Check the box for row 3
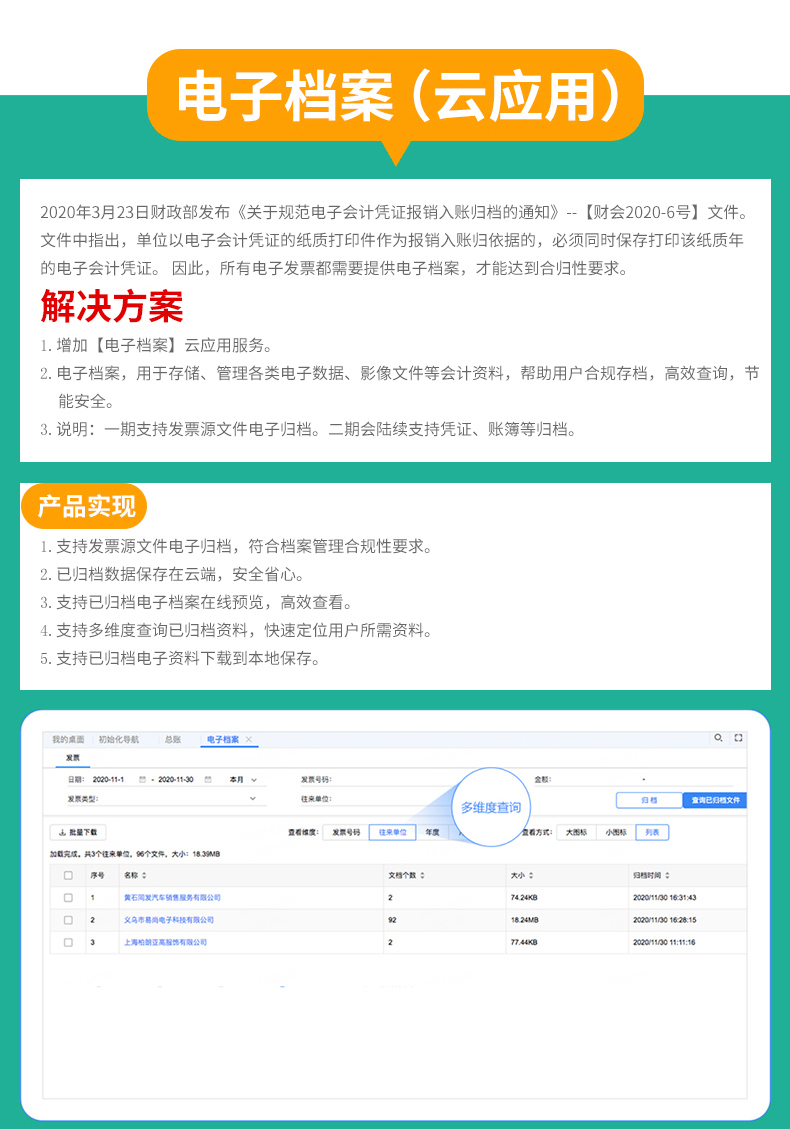The image size is (790, 1129). click(68, 943)
